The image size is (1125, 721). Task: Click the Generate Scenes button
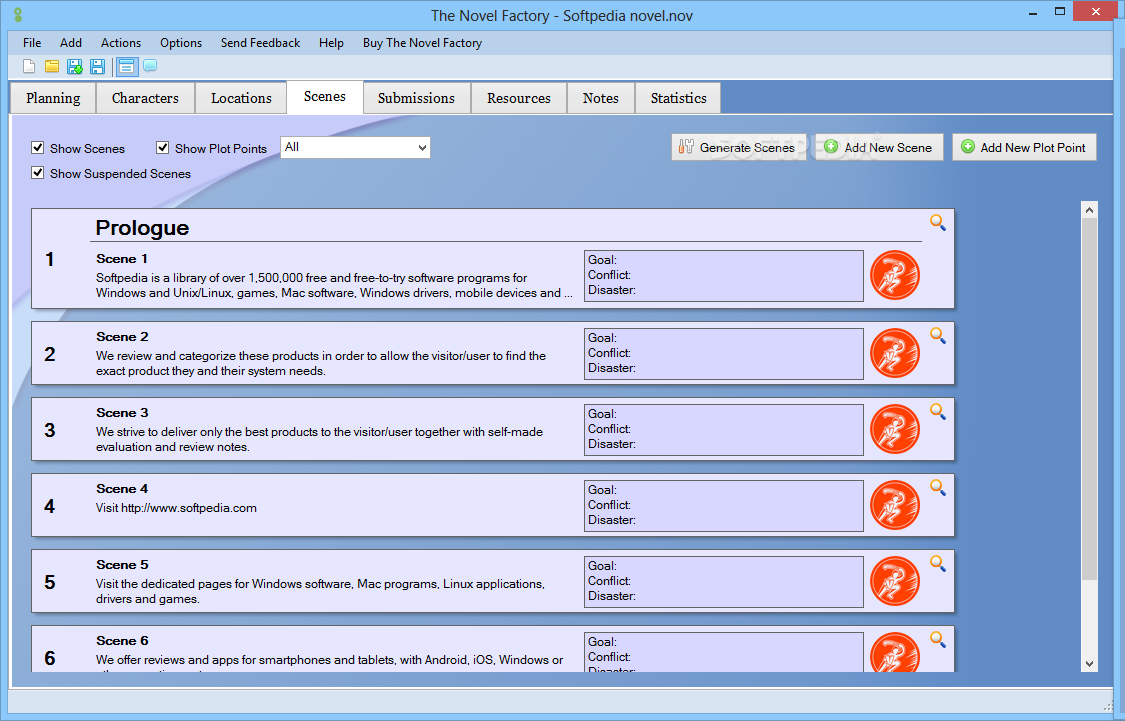click(739, 147)
